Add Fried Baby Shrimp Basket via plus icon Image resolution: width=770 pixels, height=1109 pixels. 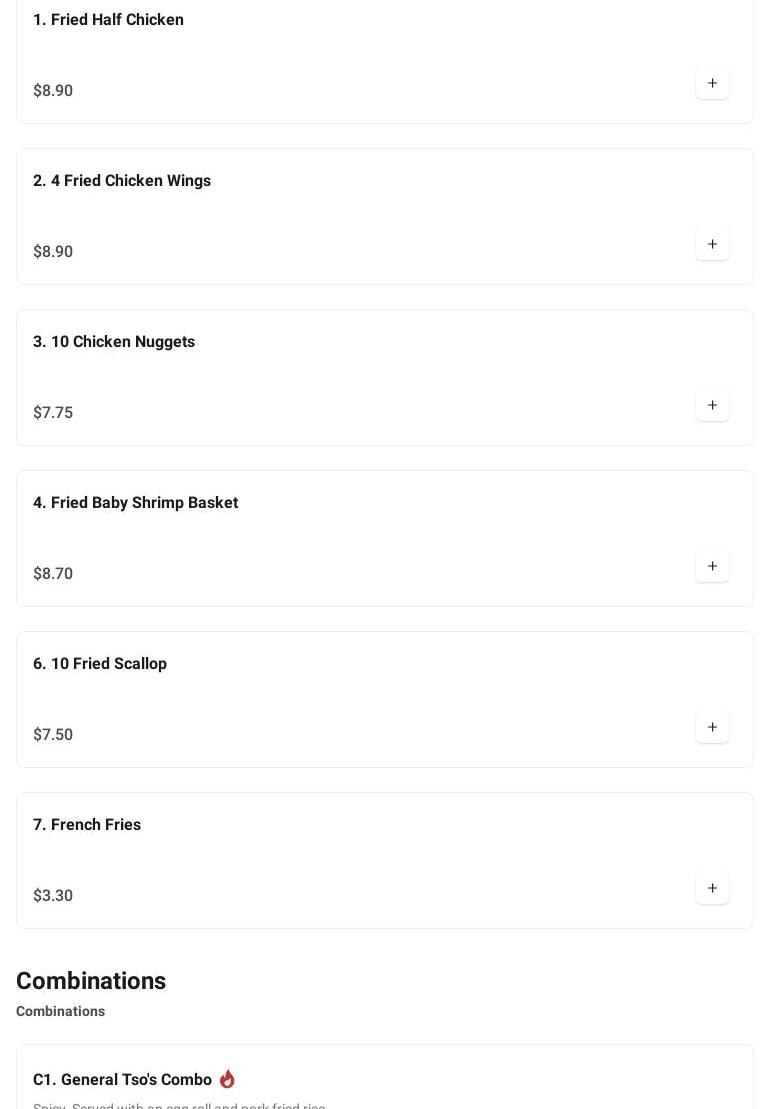pyautogui.click(x=712, y=566)
